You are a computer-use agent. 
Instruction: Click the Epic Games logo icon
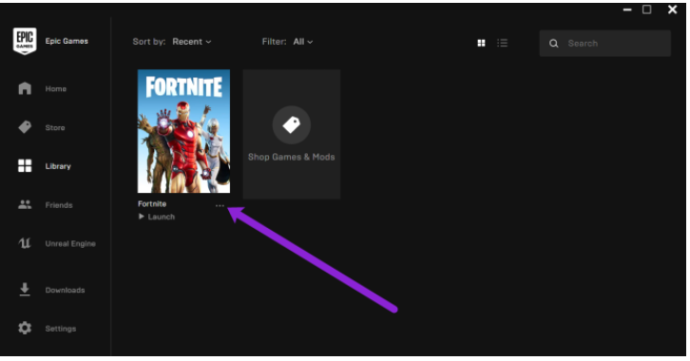(25, 41)
